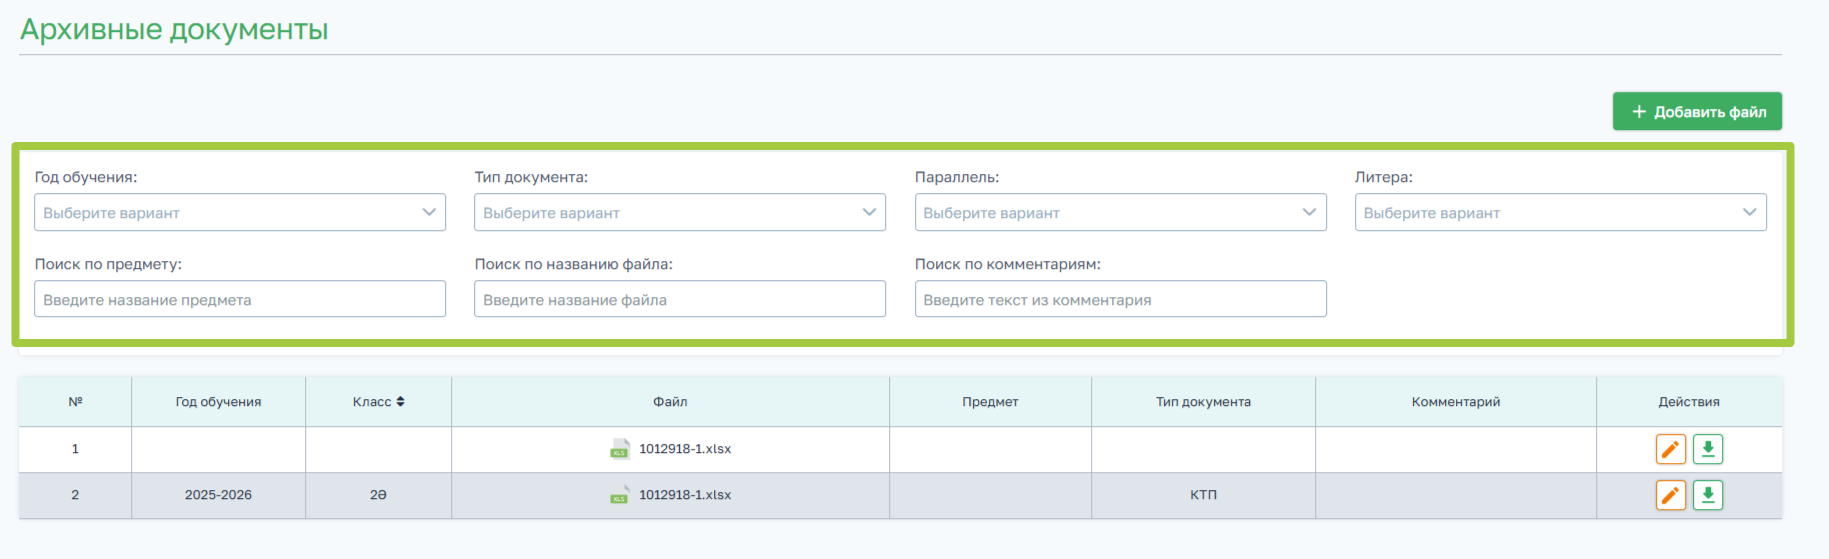
Task: Open the Год обучения dropdown
Action: coord(240,212)
